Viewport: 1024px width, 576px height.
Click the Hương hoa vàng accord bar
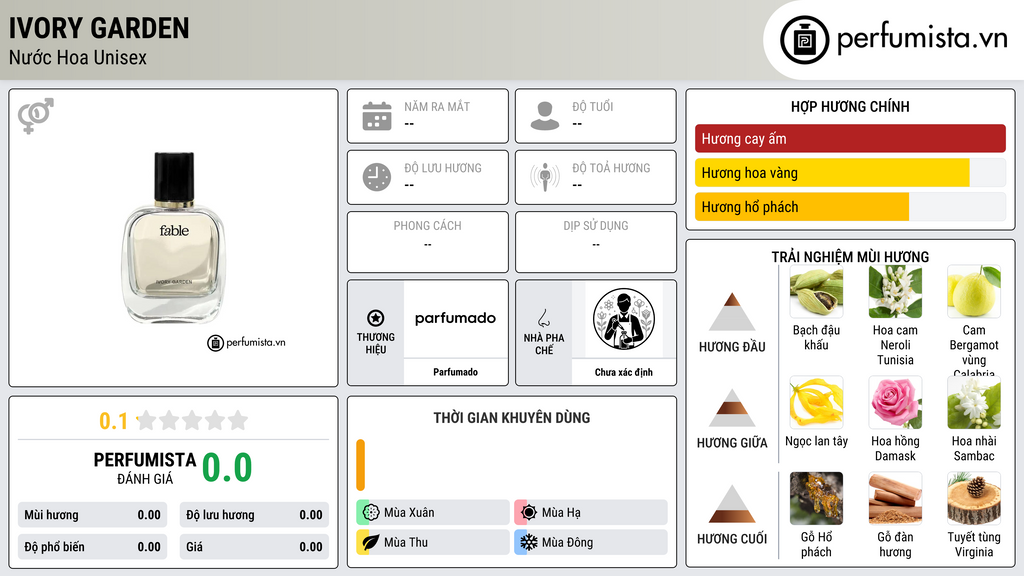(x=850, y=172)
